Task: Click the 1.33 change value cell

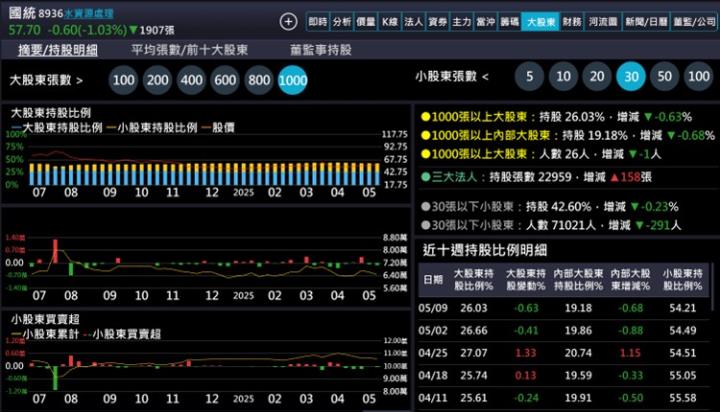Action: pos(526,353)
